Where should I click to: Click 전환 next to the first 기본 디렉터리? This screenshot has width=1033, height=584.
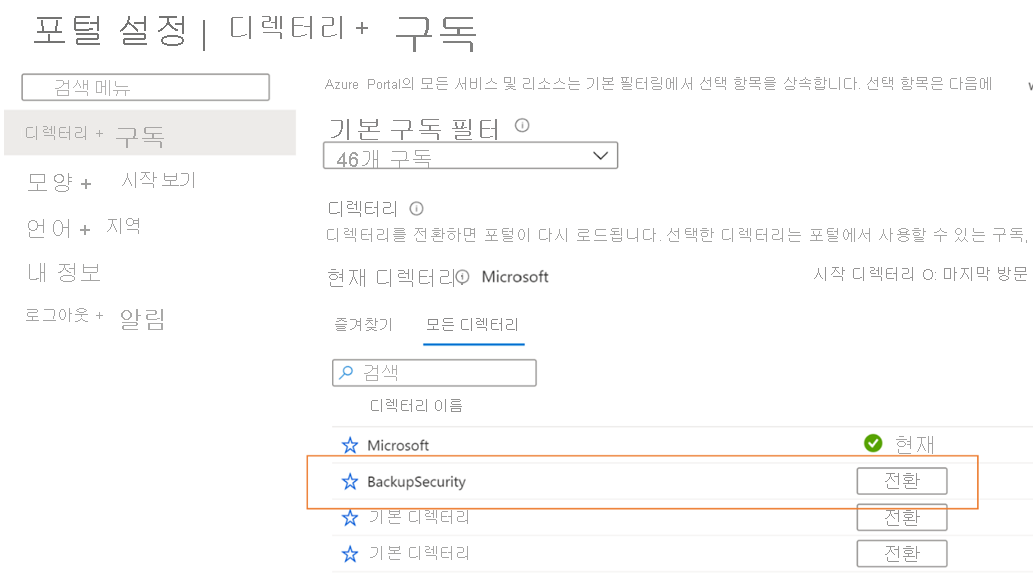coord(901,517)
